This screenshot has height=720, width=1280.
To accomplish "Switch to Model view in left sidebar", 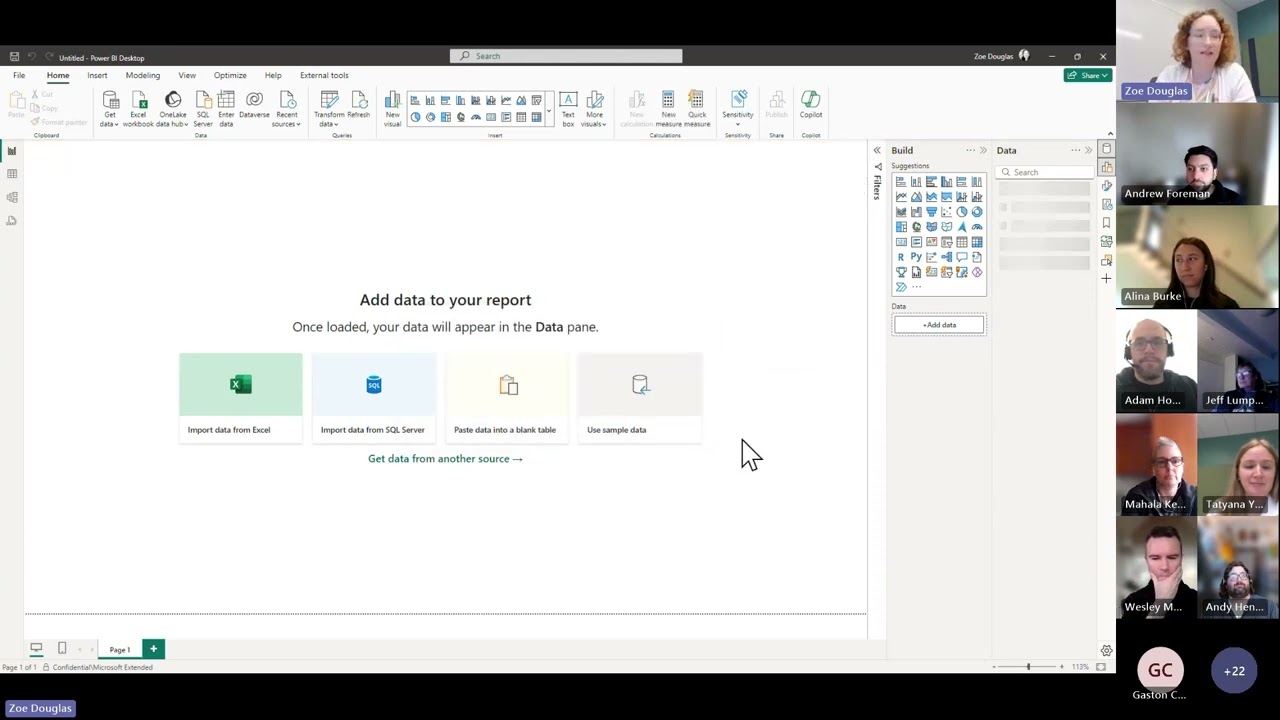I will pos(12,197).
